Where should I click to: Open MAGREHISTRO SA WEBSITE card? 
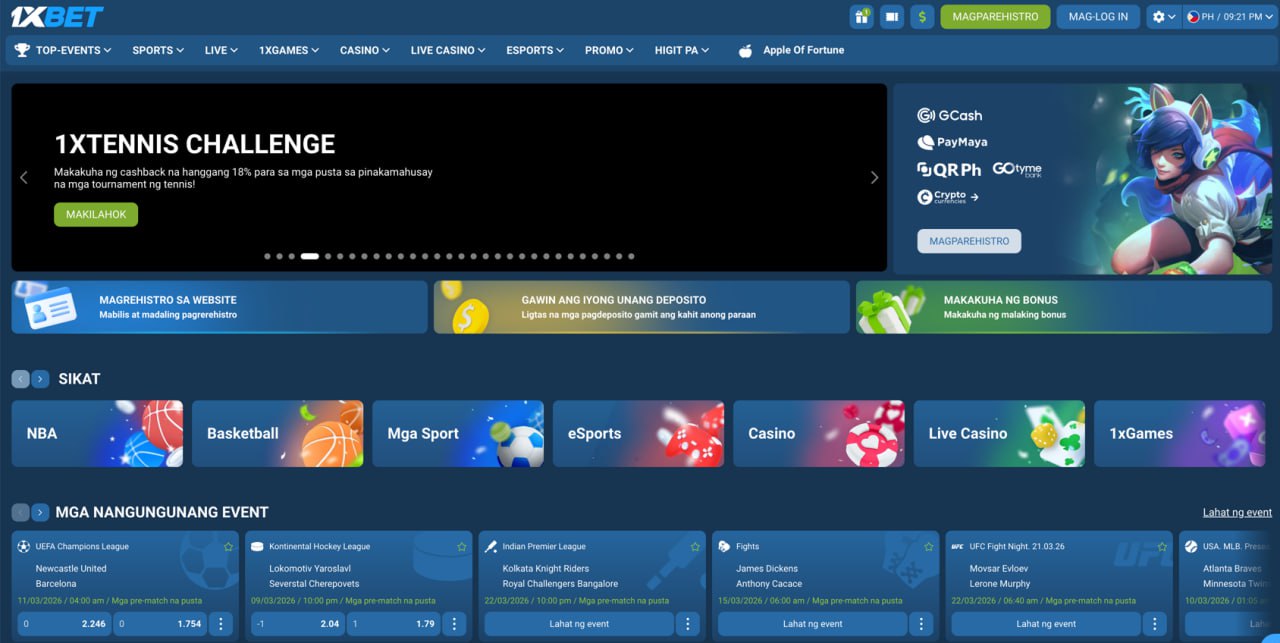tap(219, 307)
